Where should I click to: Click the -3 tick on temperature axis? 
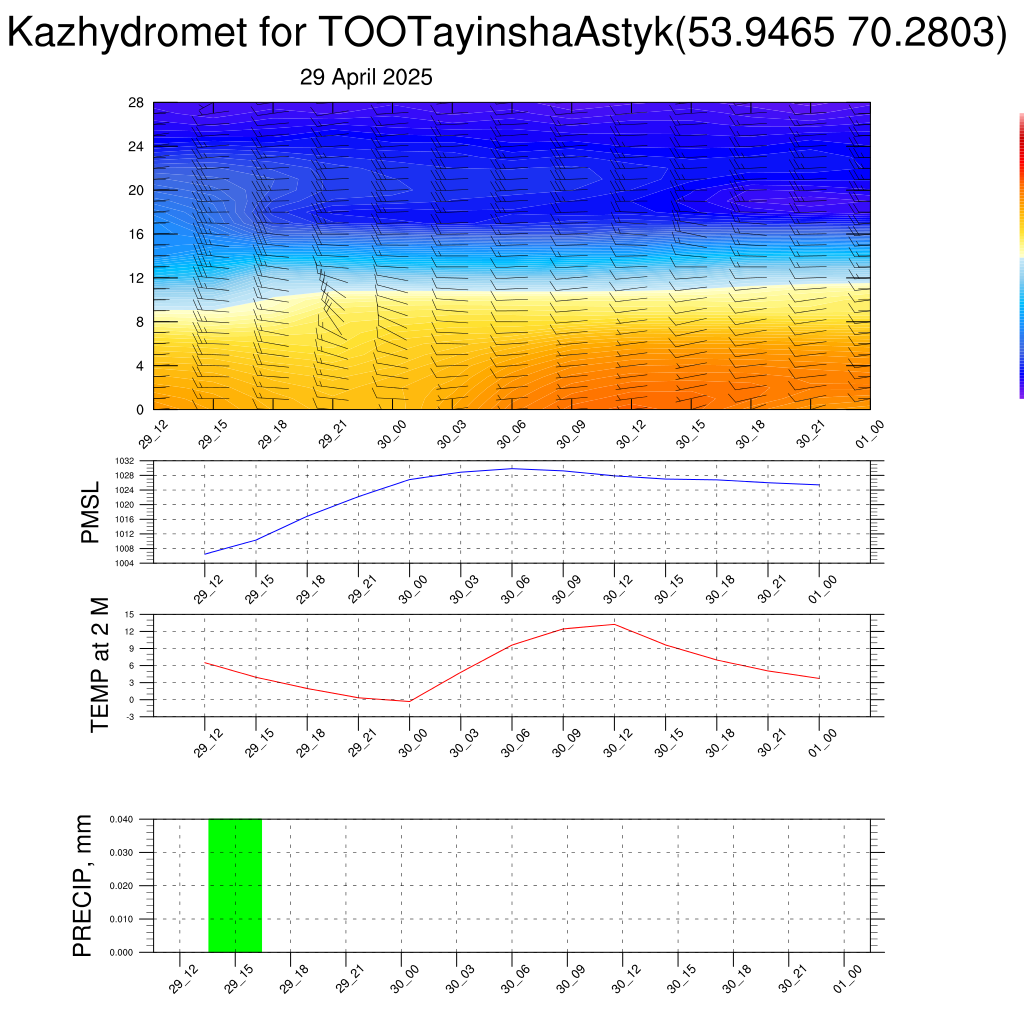click(130, 717)
